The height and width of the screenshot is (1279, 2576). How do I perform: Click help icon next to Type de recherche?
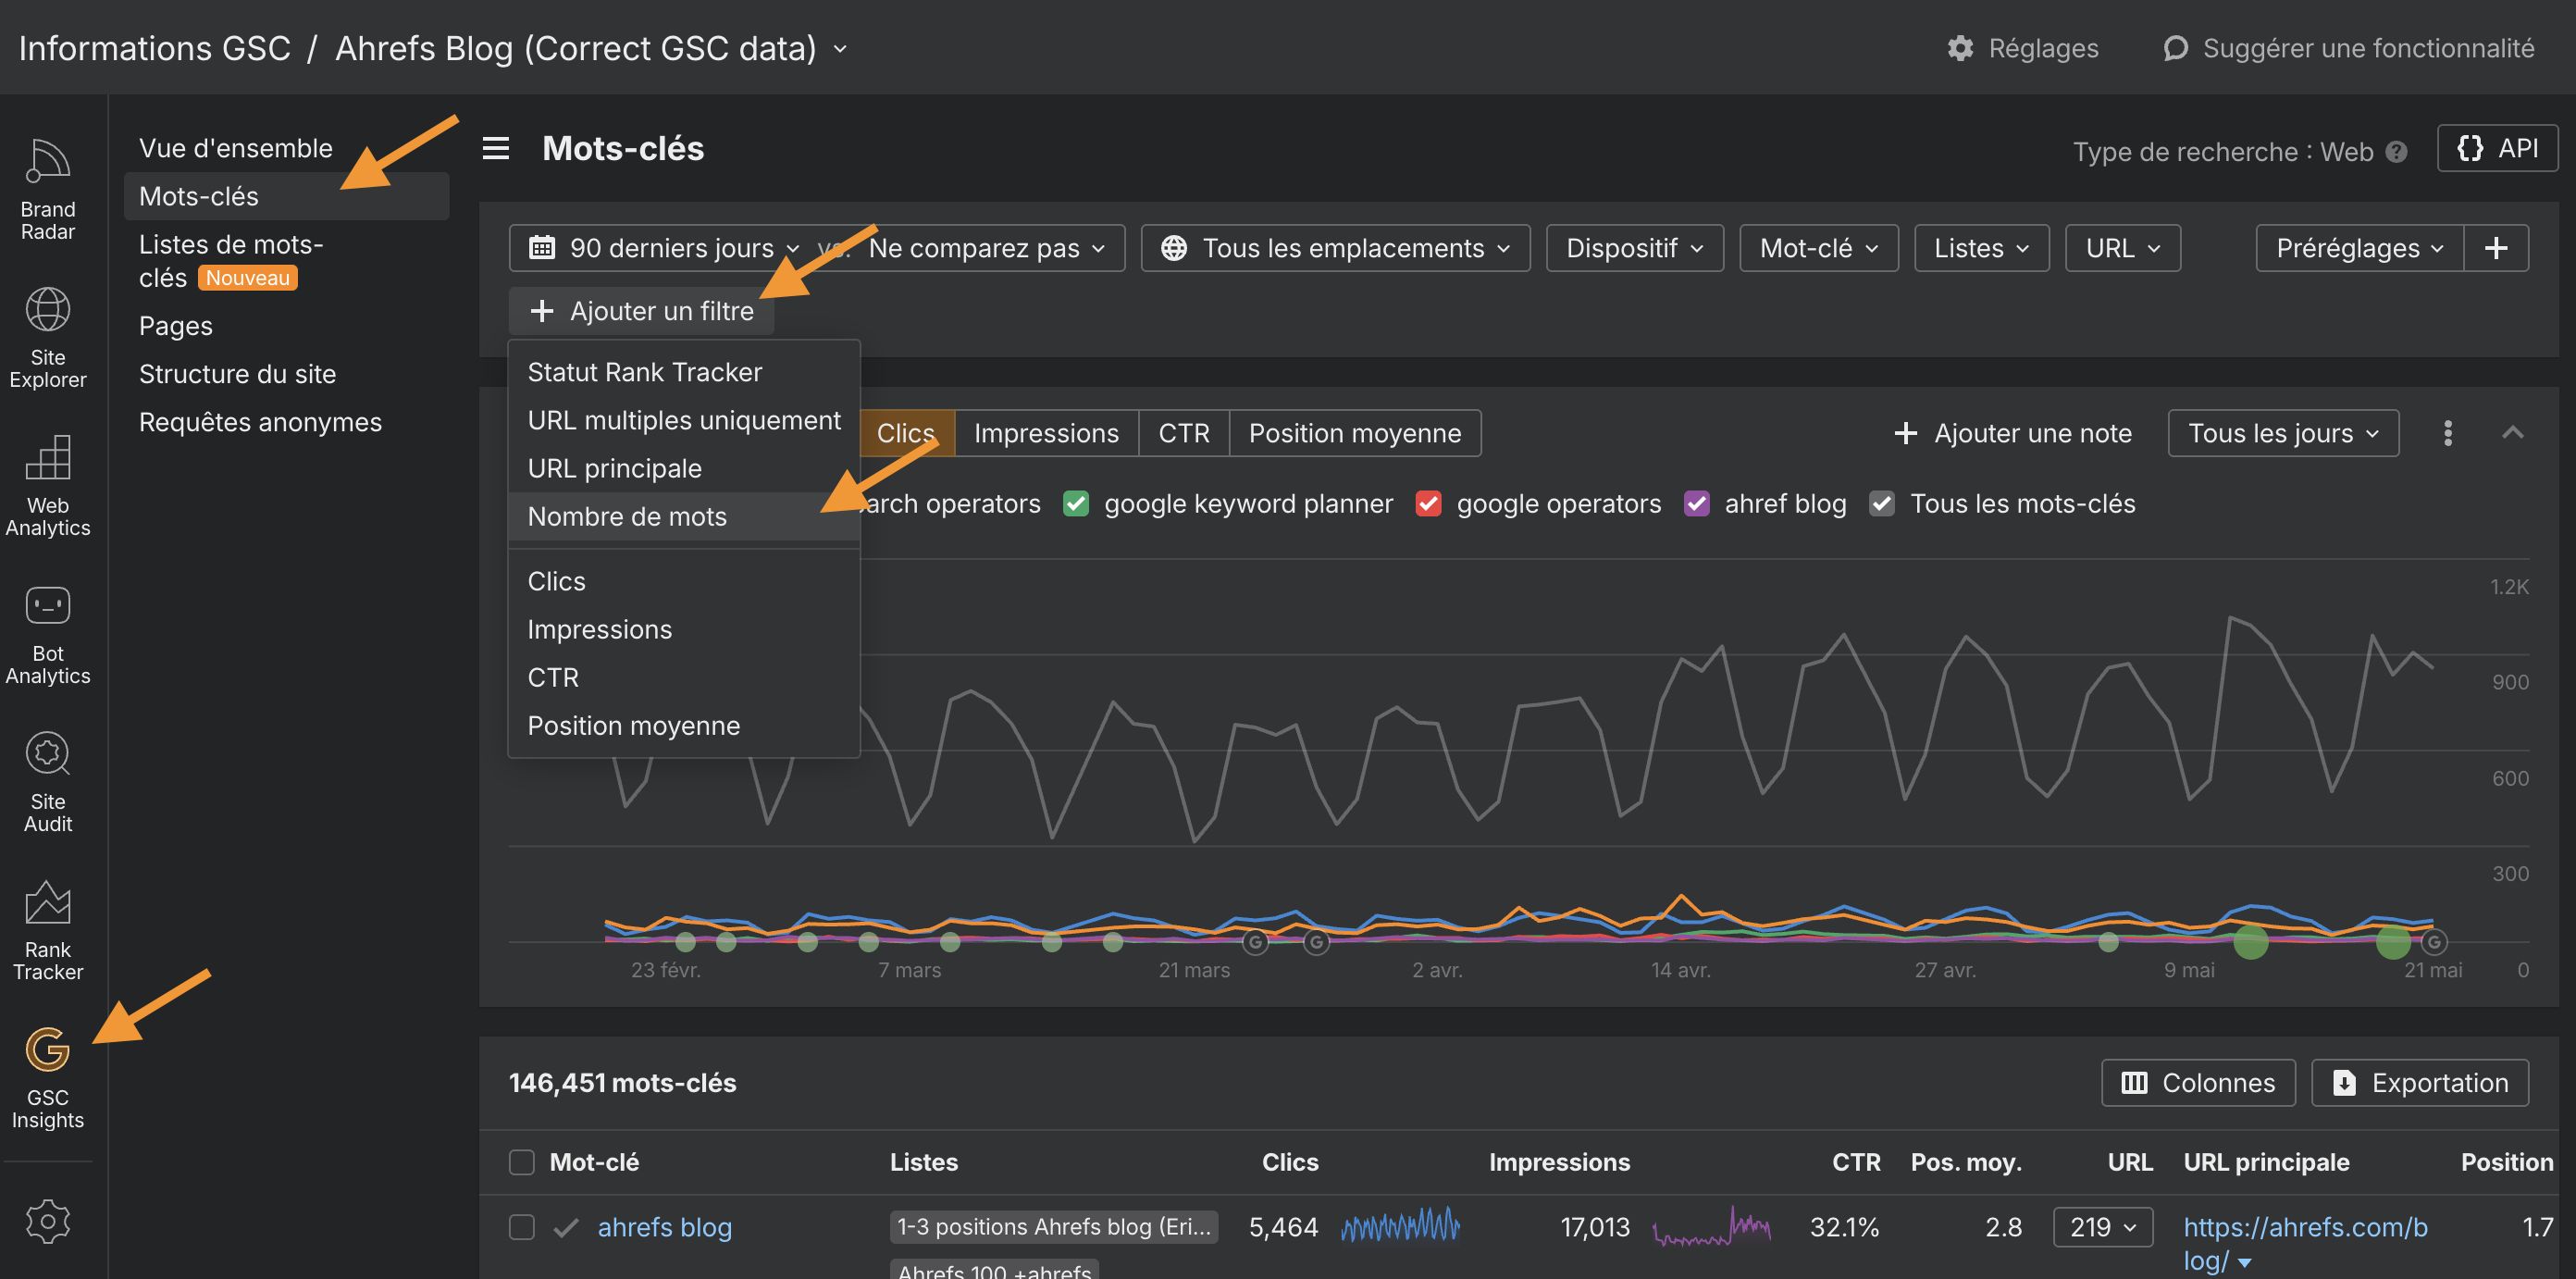[2396, 152]
